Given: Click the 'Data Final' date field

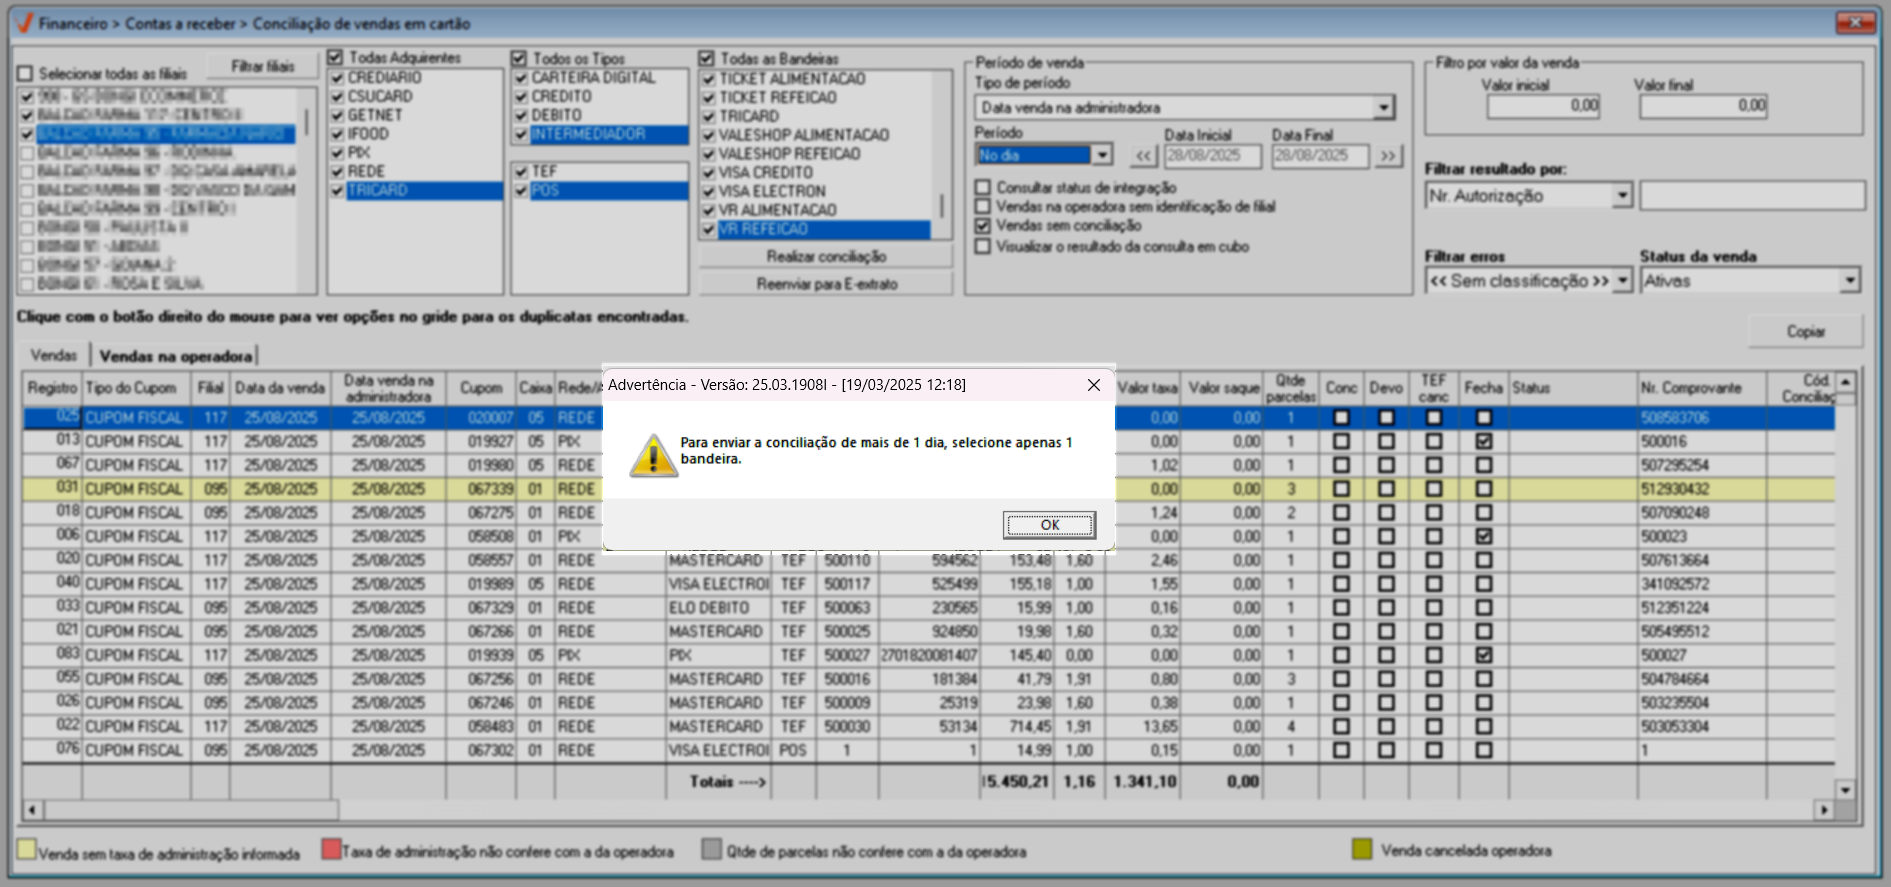Looking at the screenshot, I should (1320, 156).
